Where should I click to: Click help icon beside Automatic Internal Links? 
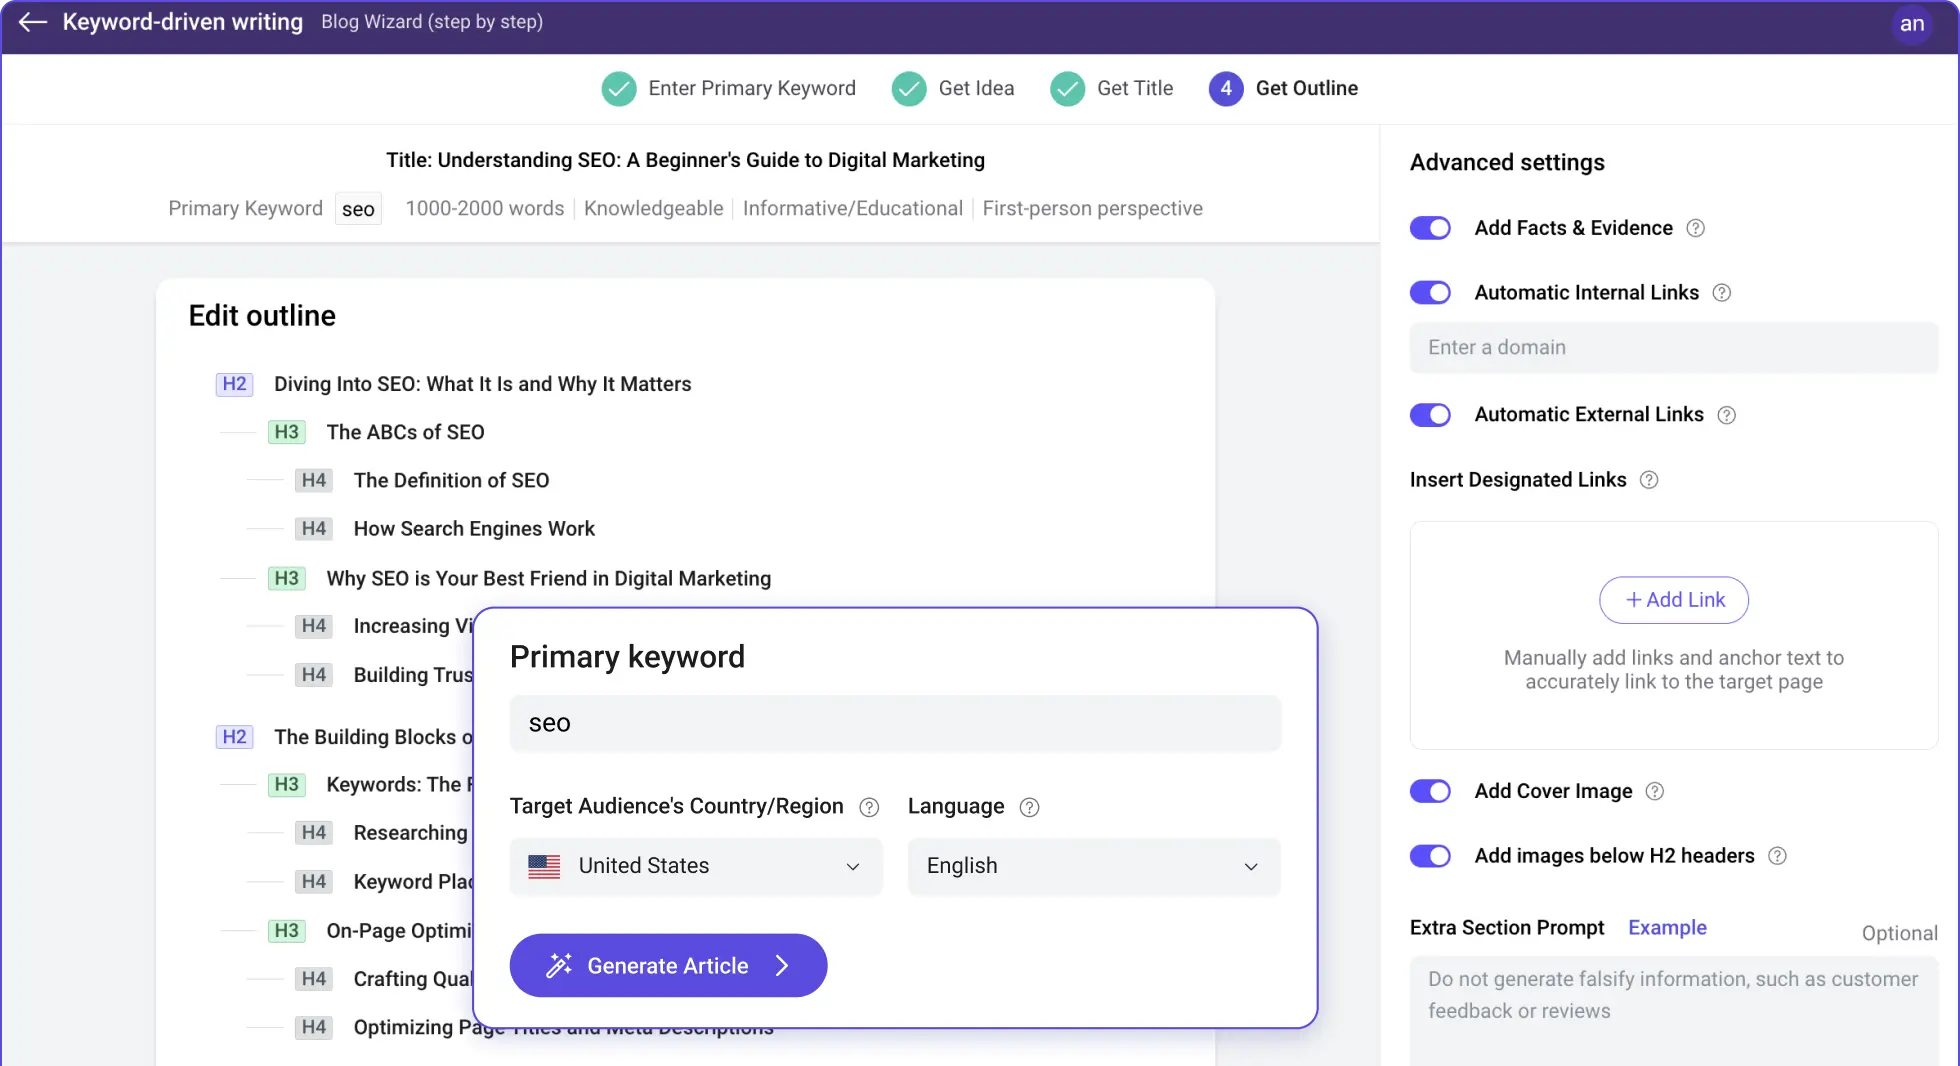click(x=1721, y=293)
